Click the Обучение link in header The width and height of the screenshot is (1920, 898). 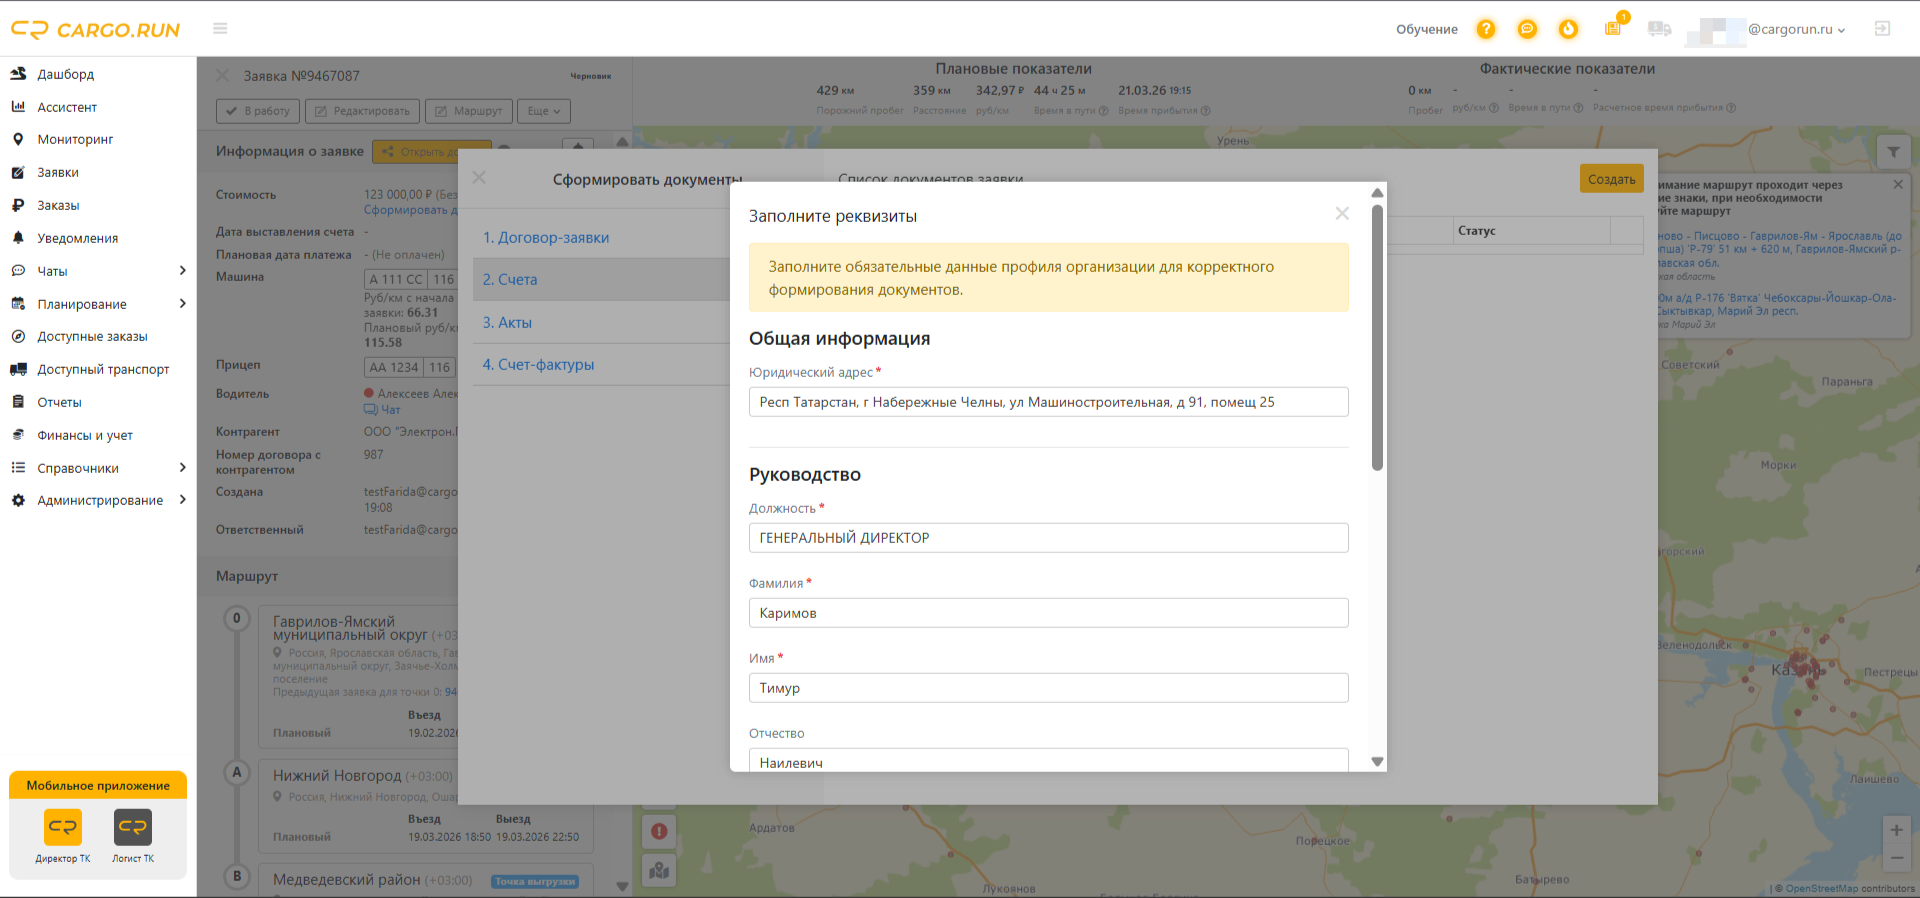tap(1427, 29)
